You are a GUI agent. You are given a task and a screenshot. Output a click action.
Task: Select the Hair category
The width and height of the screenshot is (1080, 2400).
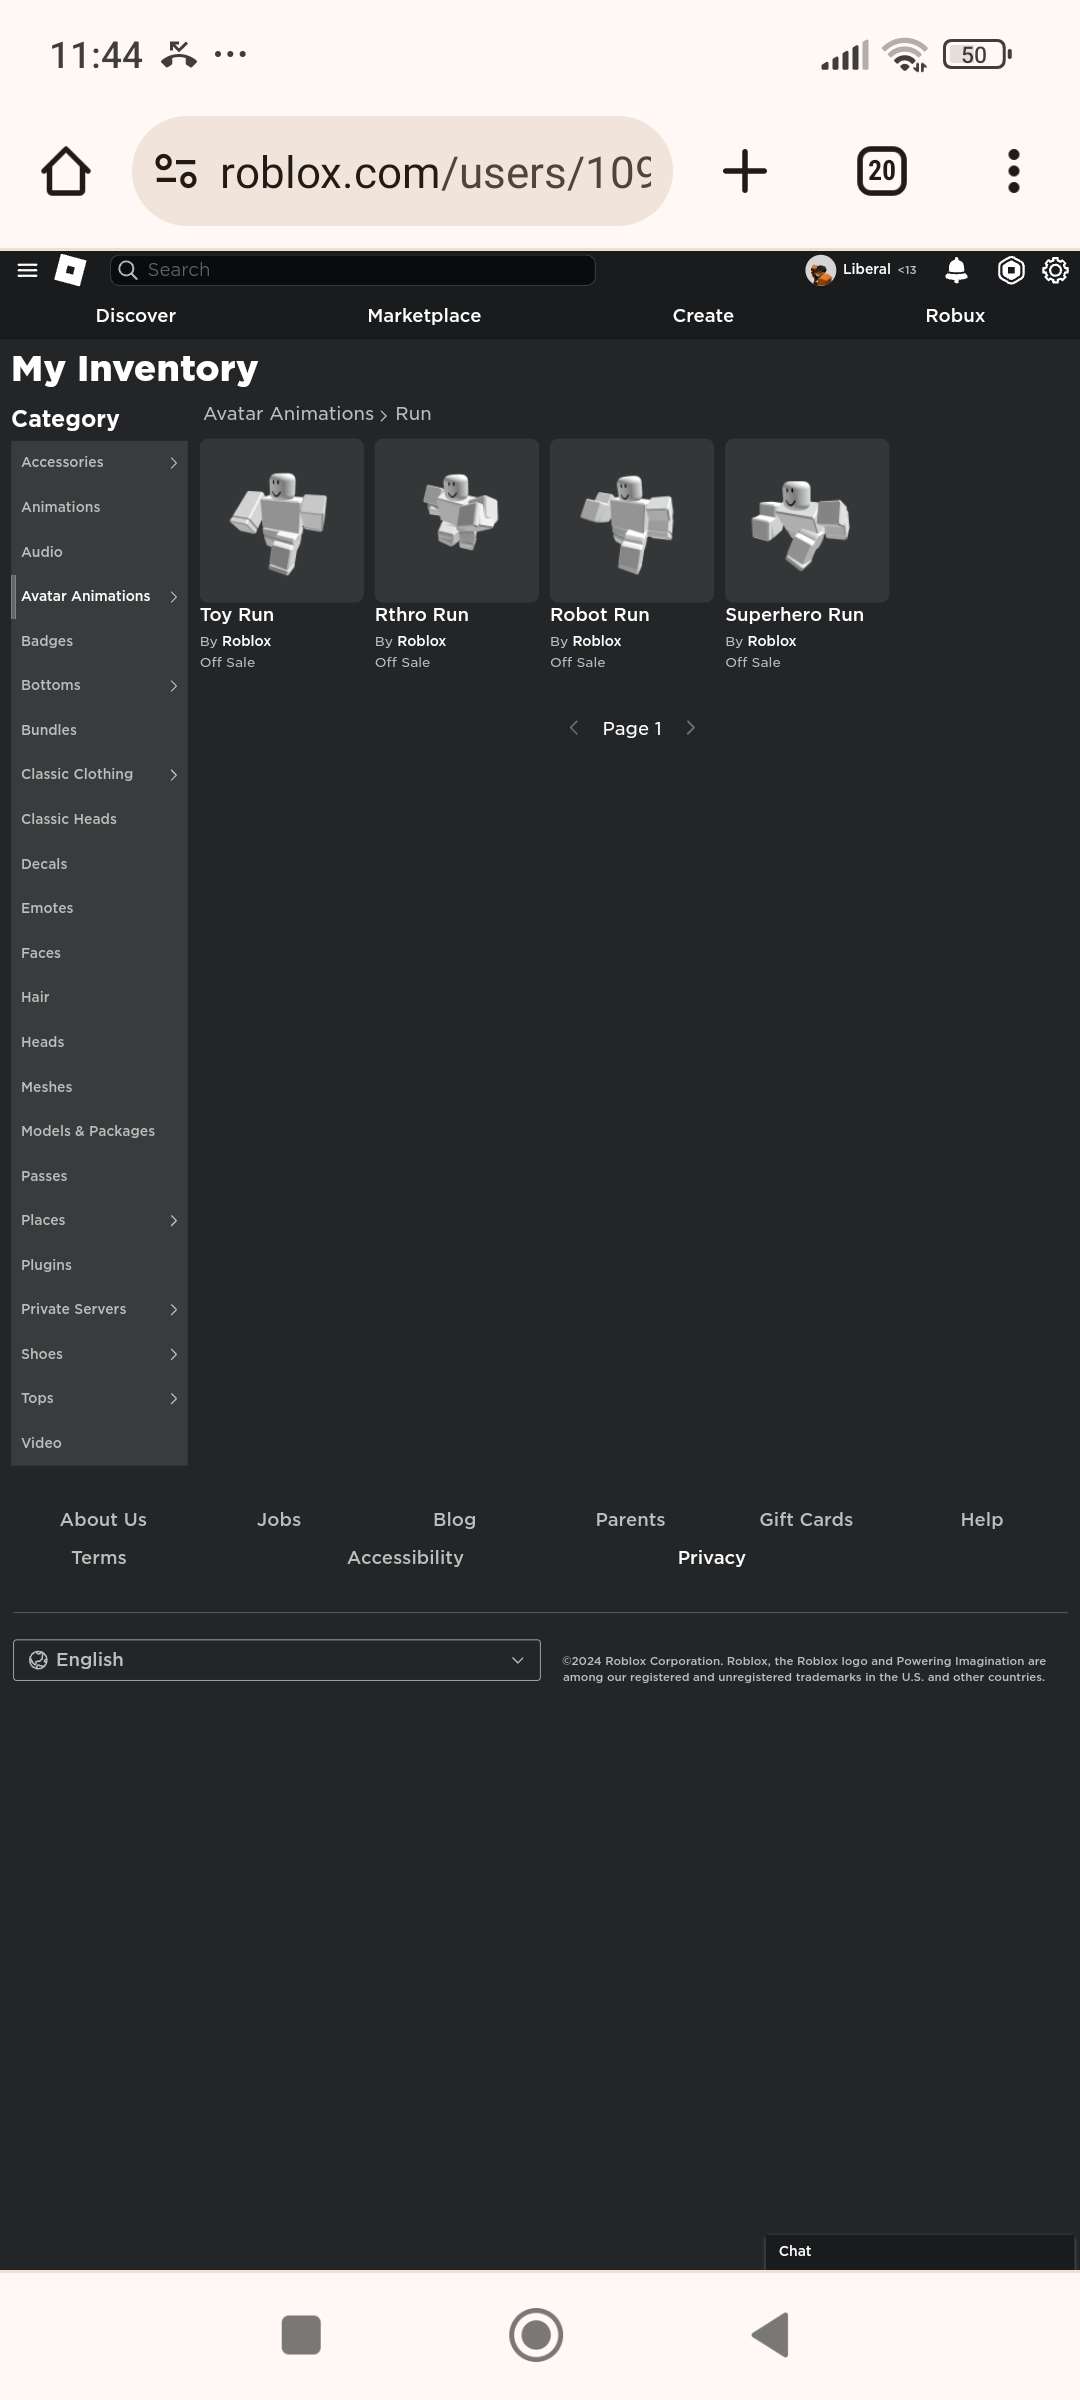pyautogui.click(x=99, y=997)
